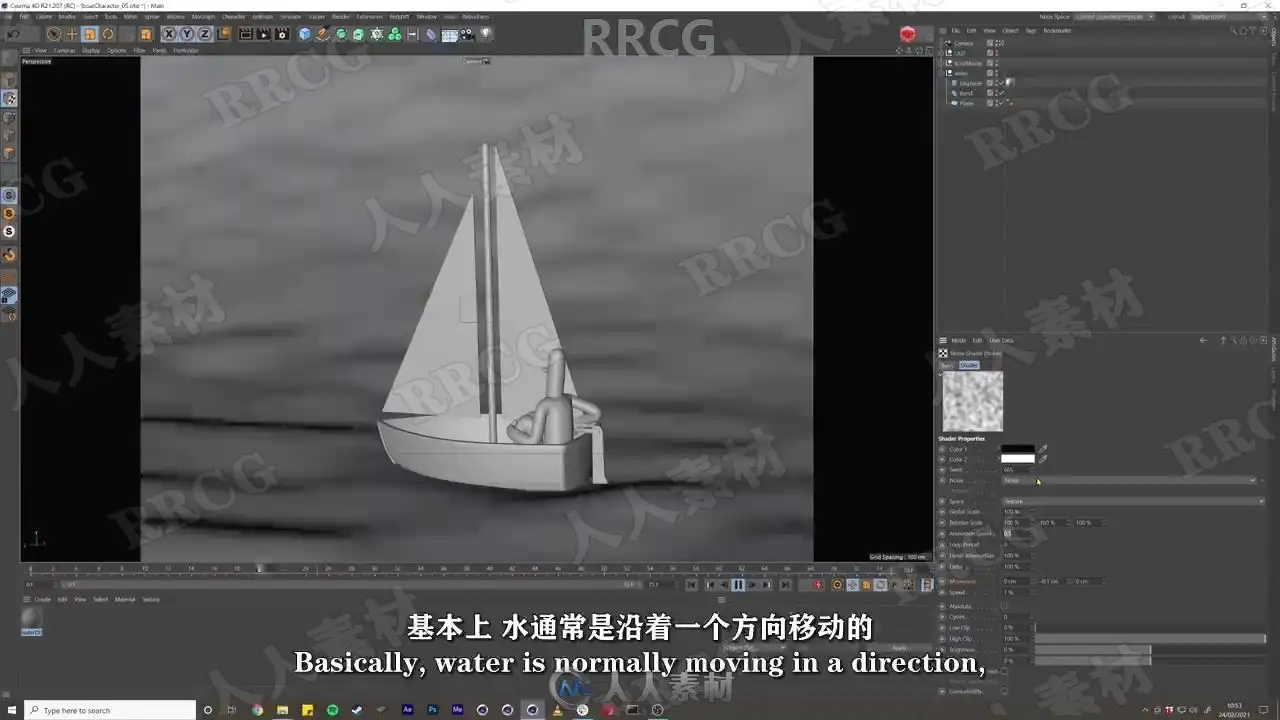Click the Undo arrow icon
Screen dimensions: 1280x720
pyautogui.click(x=14, y=34)
